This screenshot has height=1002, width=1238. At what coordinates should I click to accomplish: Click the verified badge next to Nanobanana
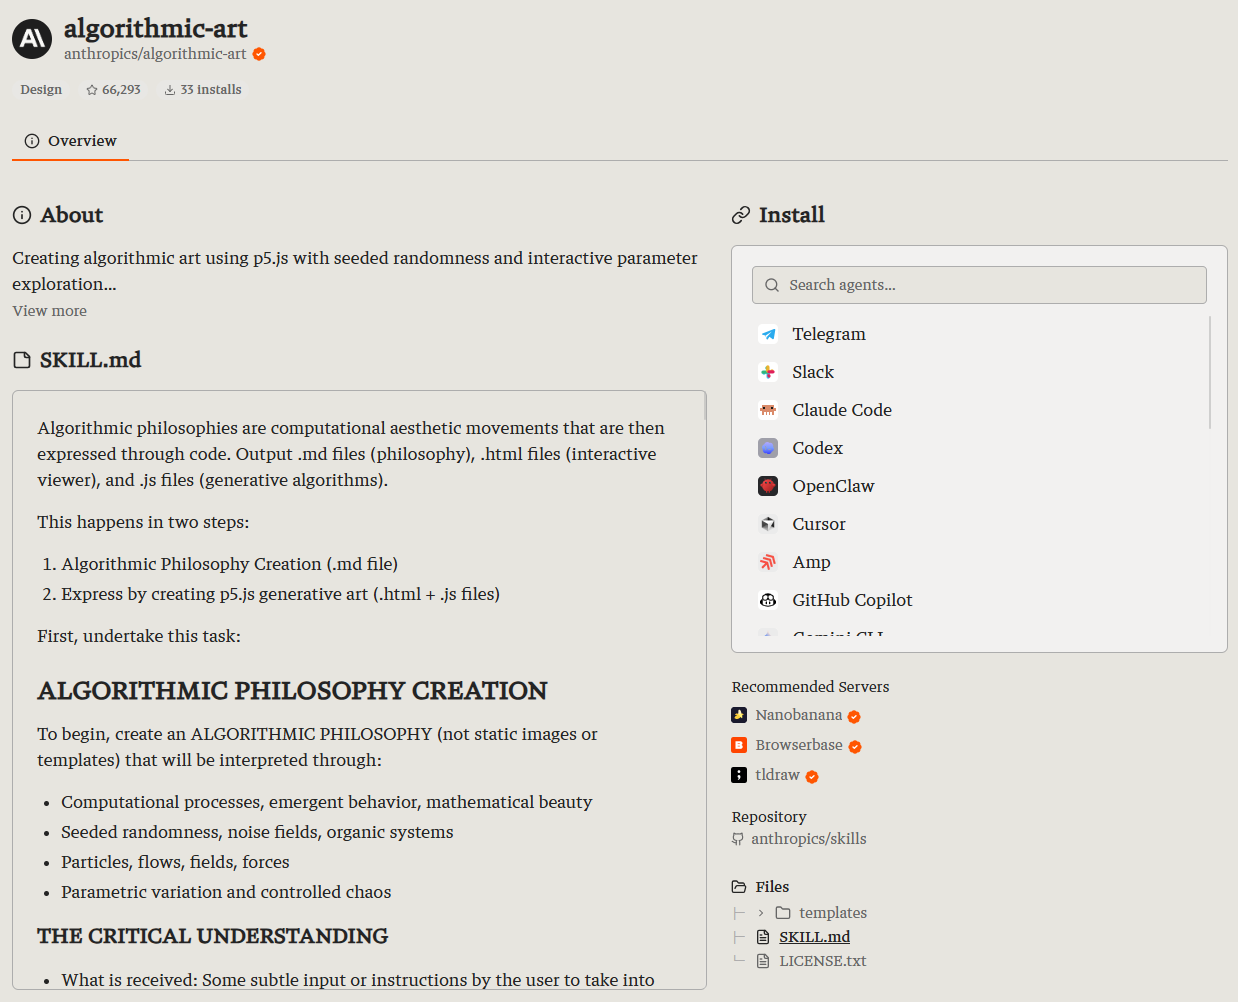(x=854, y=716)
